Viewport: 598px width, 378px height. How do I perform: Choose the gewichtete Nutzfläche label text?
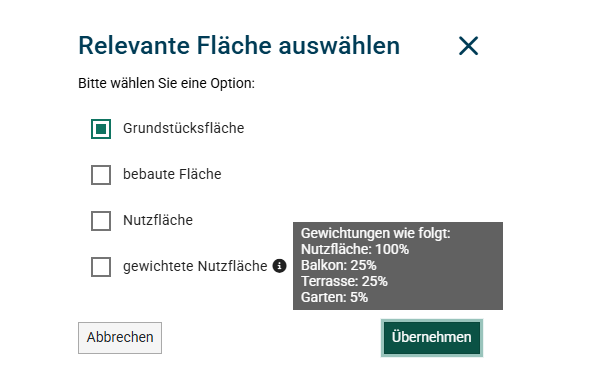coord(195,266)
